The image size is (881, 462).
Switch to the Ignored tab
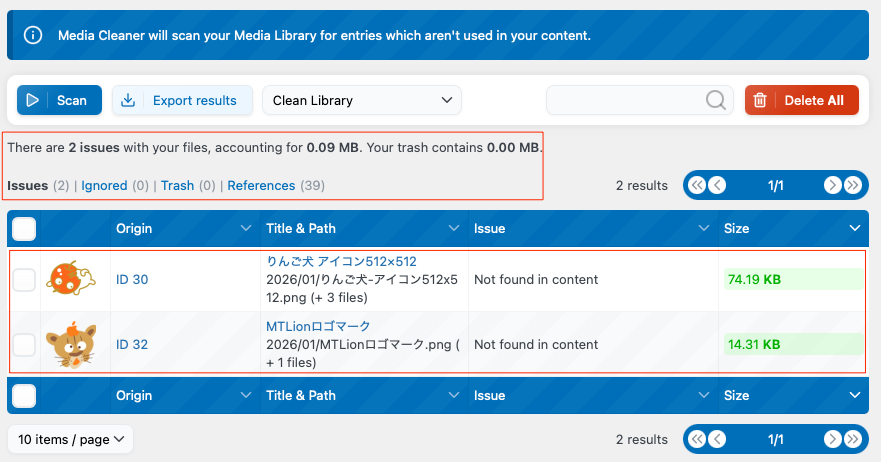[104, 185]
